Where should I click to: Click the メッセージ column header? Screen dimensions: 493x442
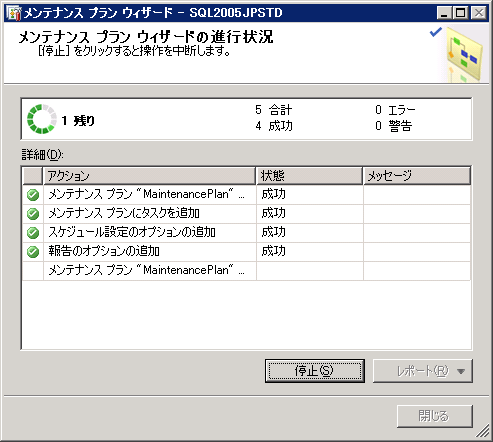(417, 176)
